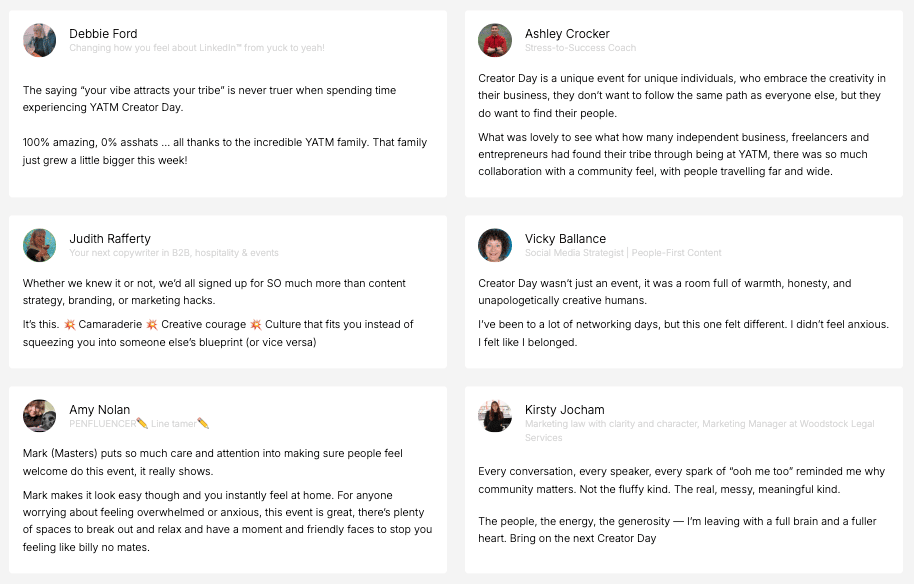Click Kirsty's Marketing law subtitle text
914x584 pixels.
click(x=699, y=431)
